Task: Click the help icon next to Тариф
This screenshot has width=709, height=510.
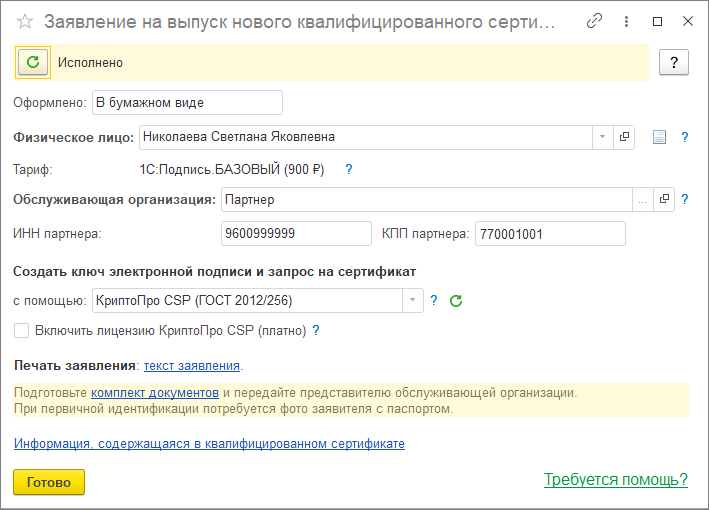Action: coord(349,169)
